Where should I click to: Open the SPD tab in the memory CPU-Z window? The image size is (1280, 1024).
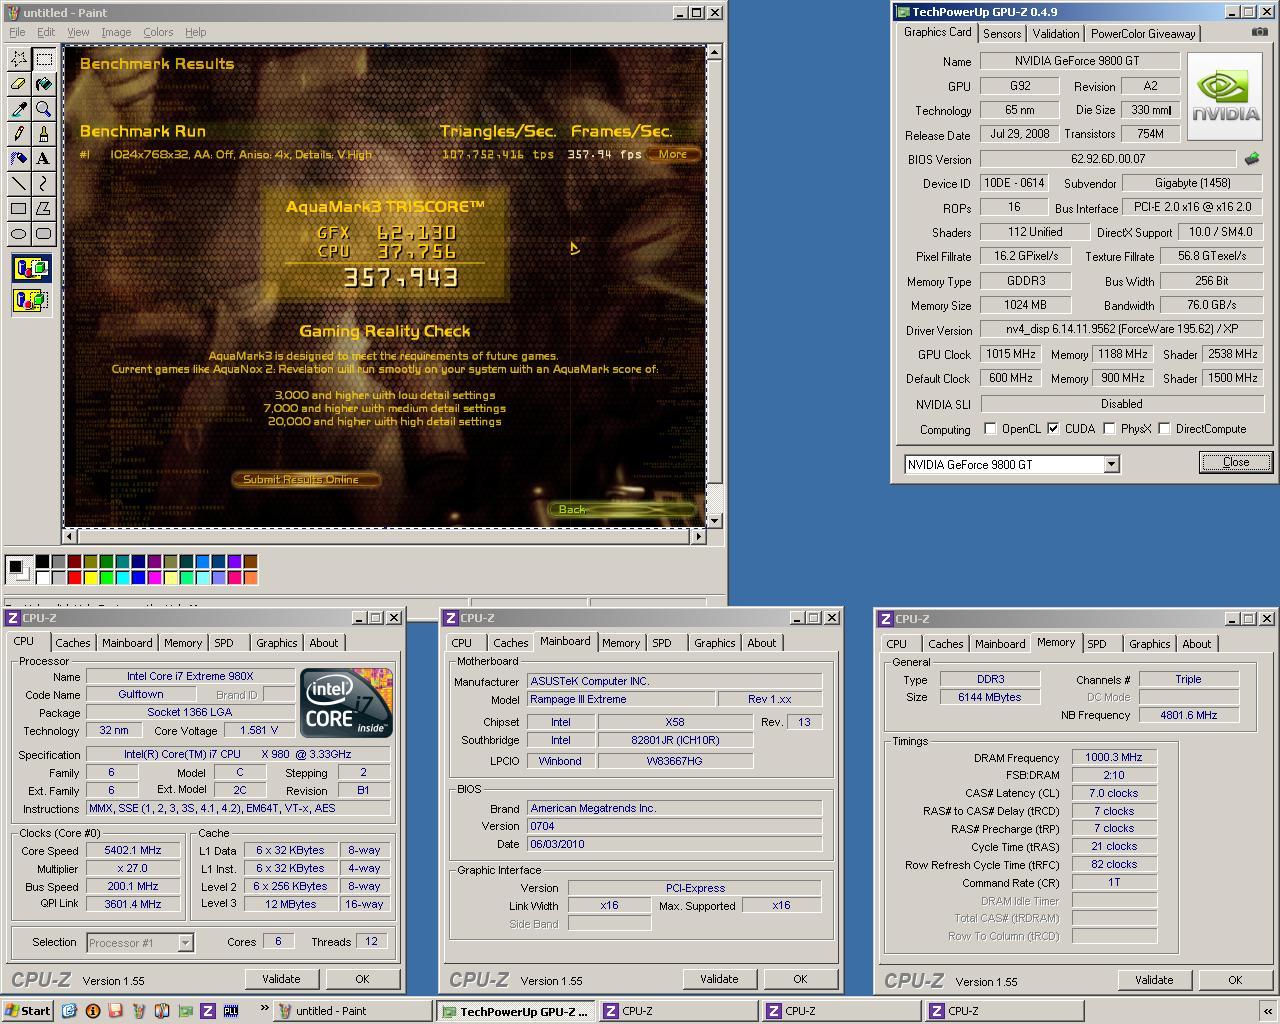[1097, 644]
